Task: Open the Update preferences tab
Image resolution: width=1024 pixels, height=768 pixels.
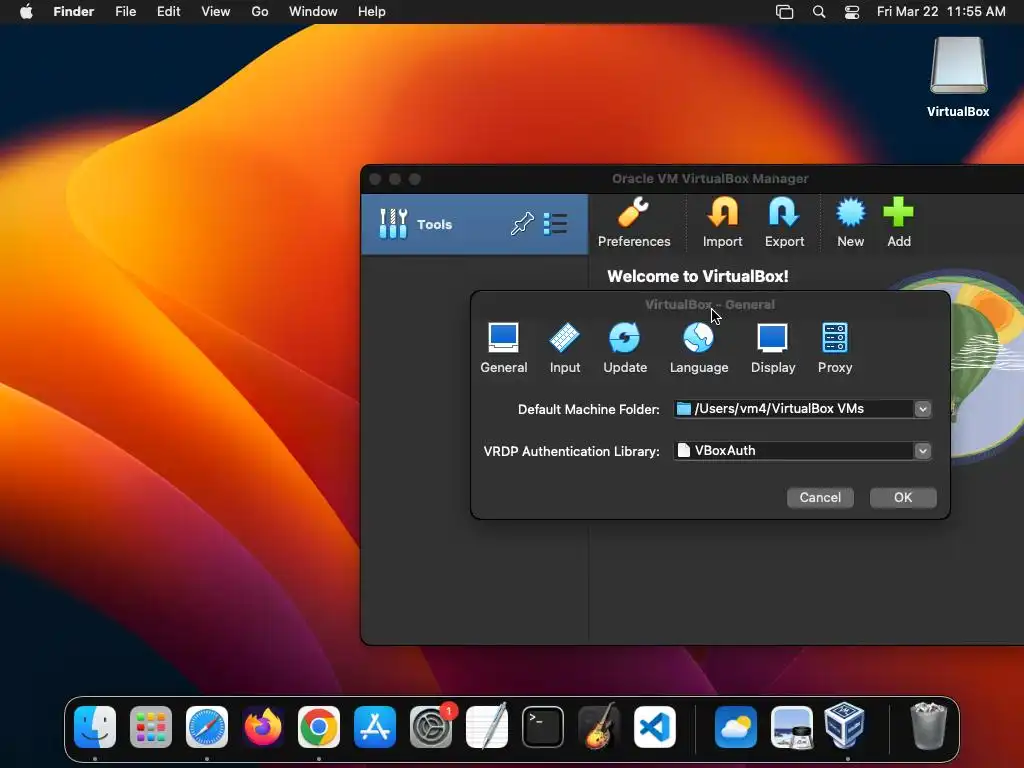Action: coord(625,348)
